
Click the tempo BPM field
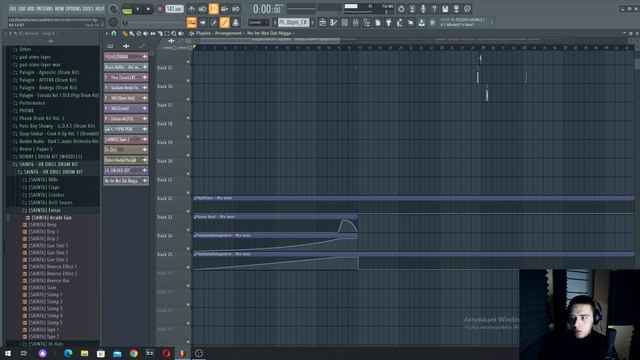174,9
